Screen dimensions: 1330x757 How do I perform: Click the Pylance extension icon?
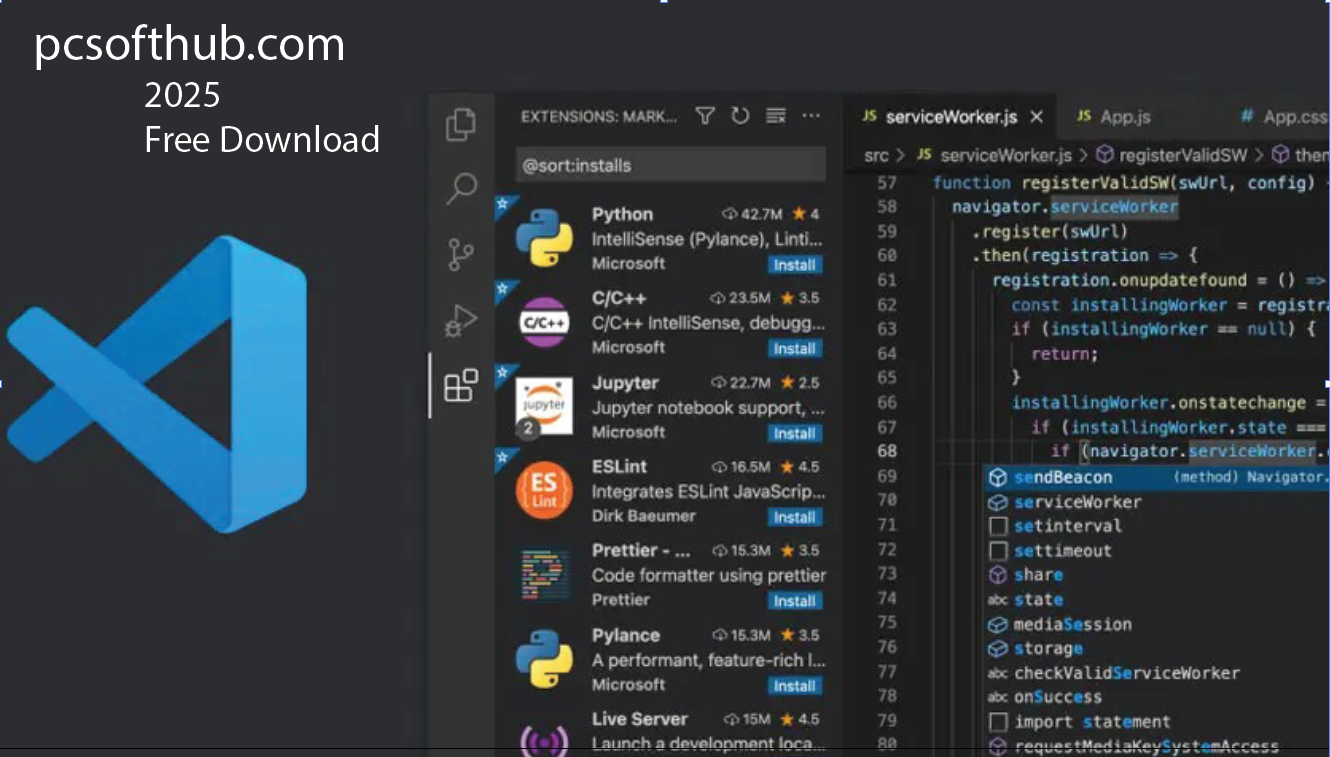point(544,658)
